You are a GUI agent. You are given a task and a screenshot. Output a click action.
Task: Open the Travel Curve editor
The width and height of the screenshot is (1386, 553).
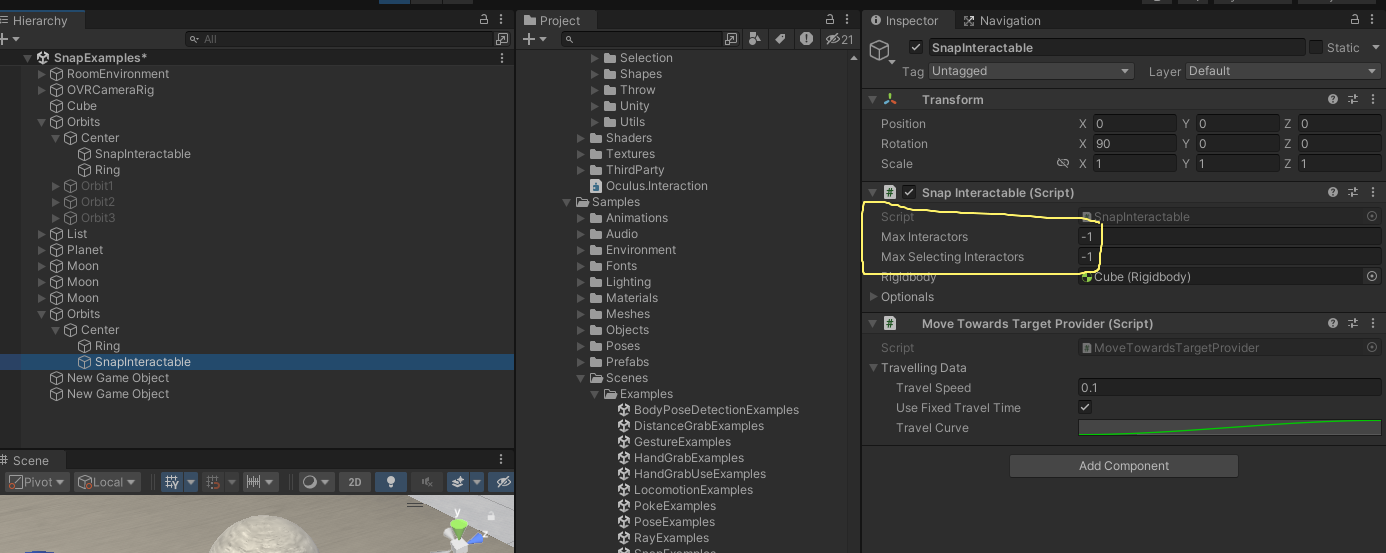[x=1230, y=428]
